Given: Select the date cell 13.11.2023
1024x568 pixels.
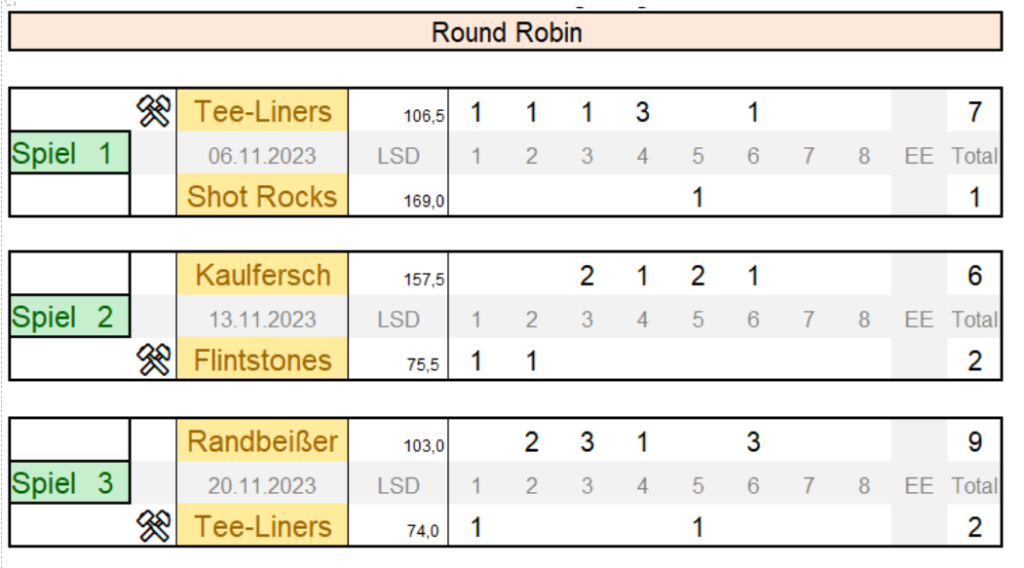Looking at the screenshot, I should [x=262, y=319].
